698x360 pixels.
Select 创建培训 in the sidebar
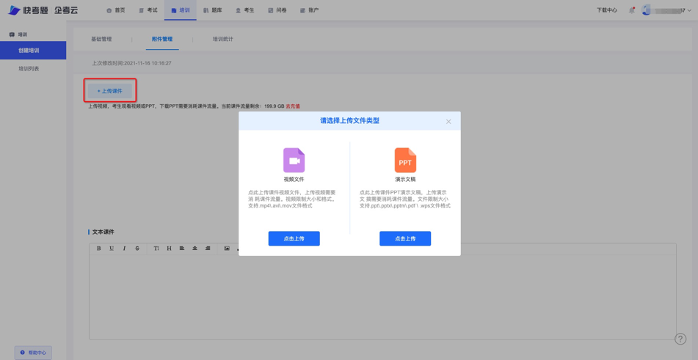pyautogui.click(x=33, y=50)
